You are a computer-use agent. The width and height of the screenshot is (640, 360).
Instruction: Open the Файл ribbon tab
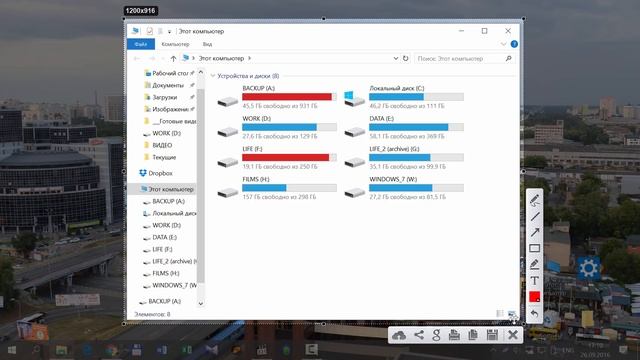(141, 44)
